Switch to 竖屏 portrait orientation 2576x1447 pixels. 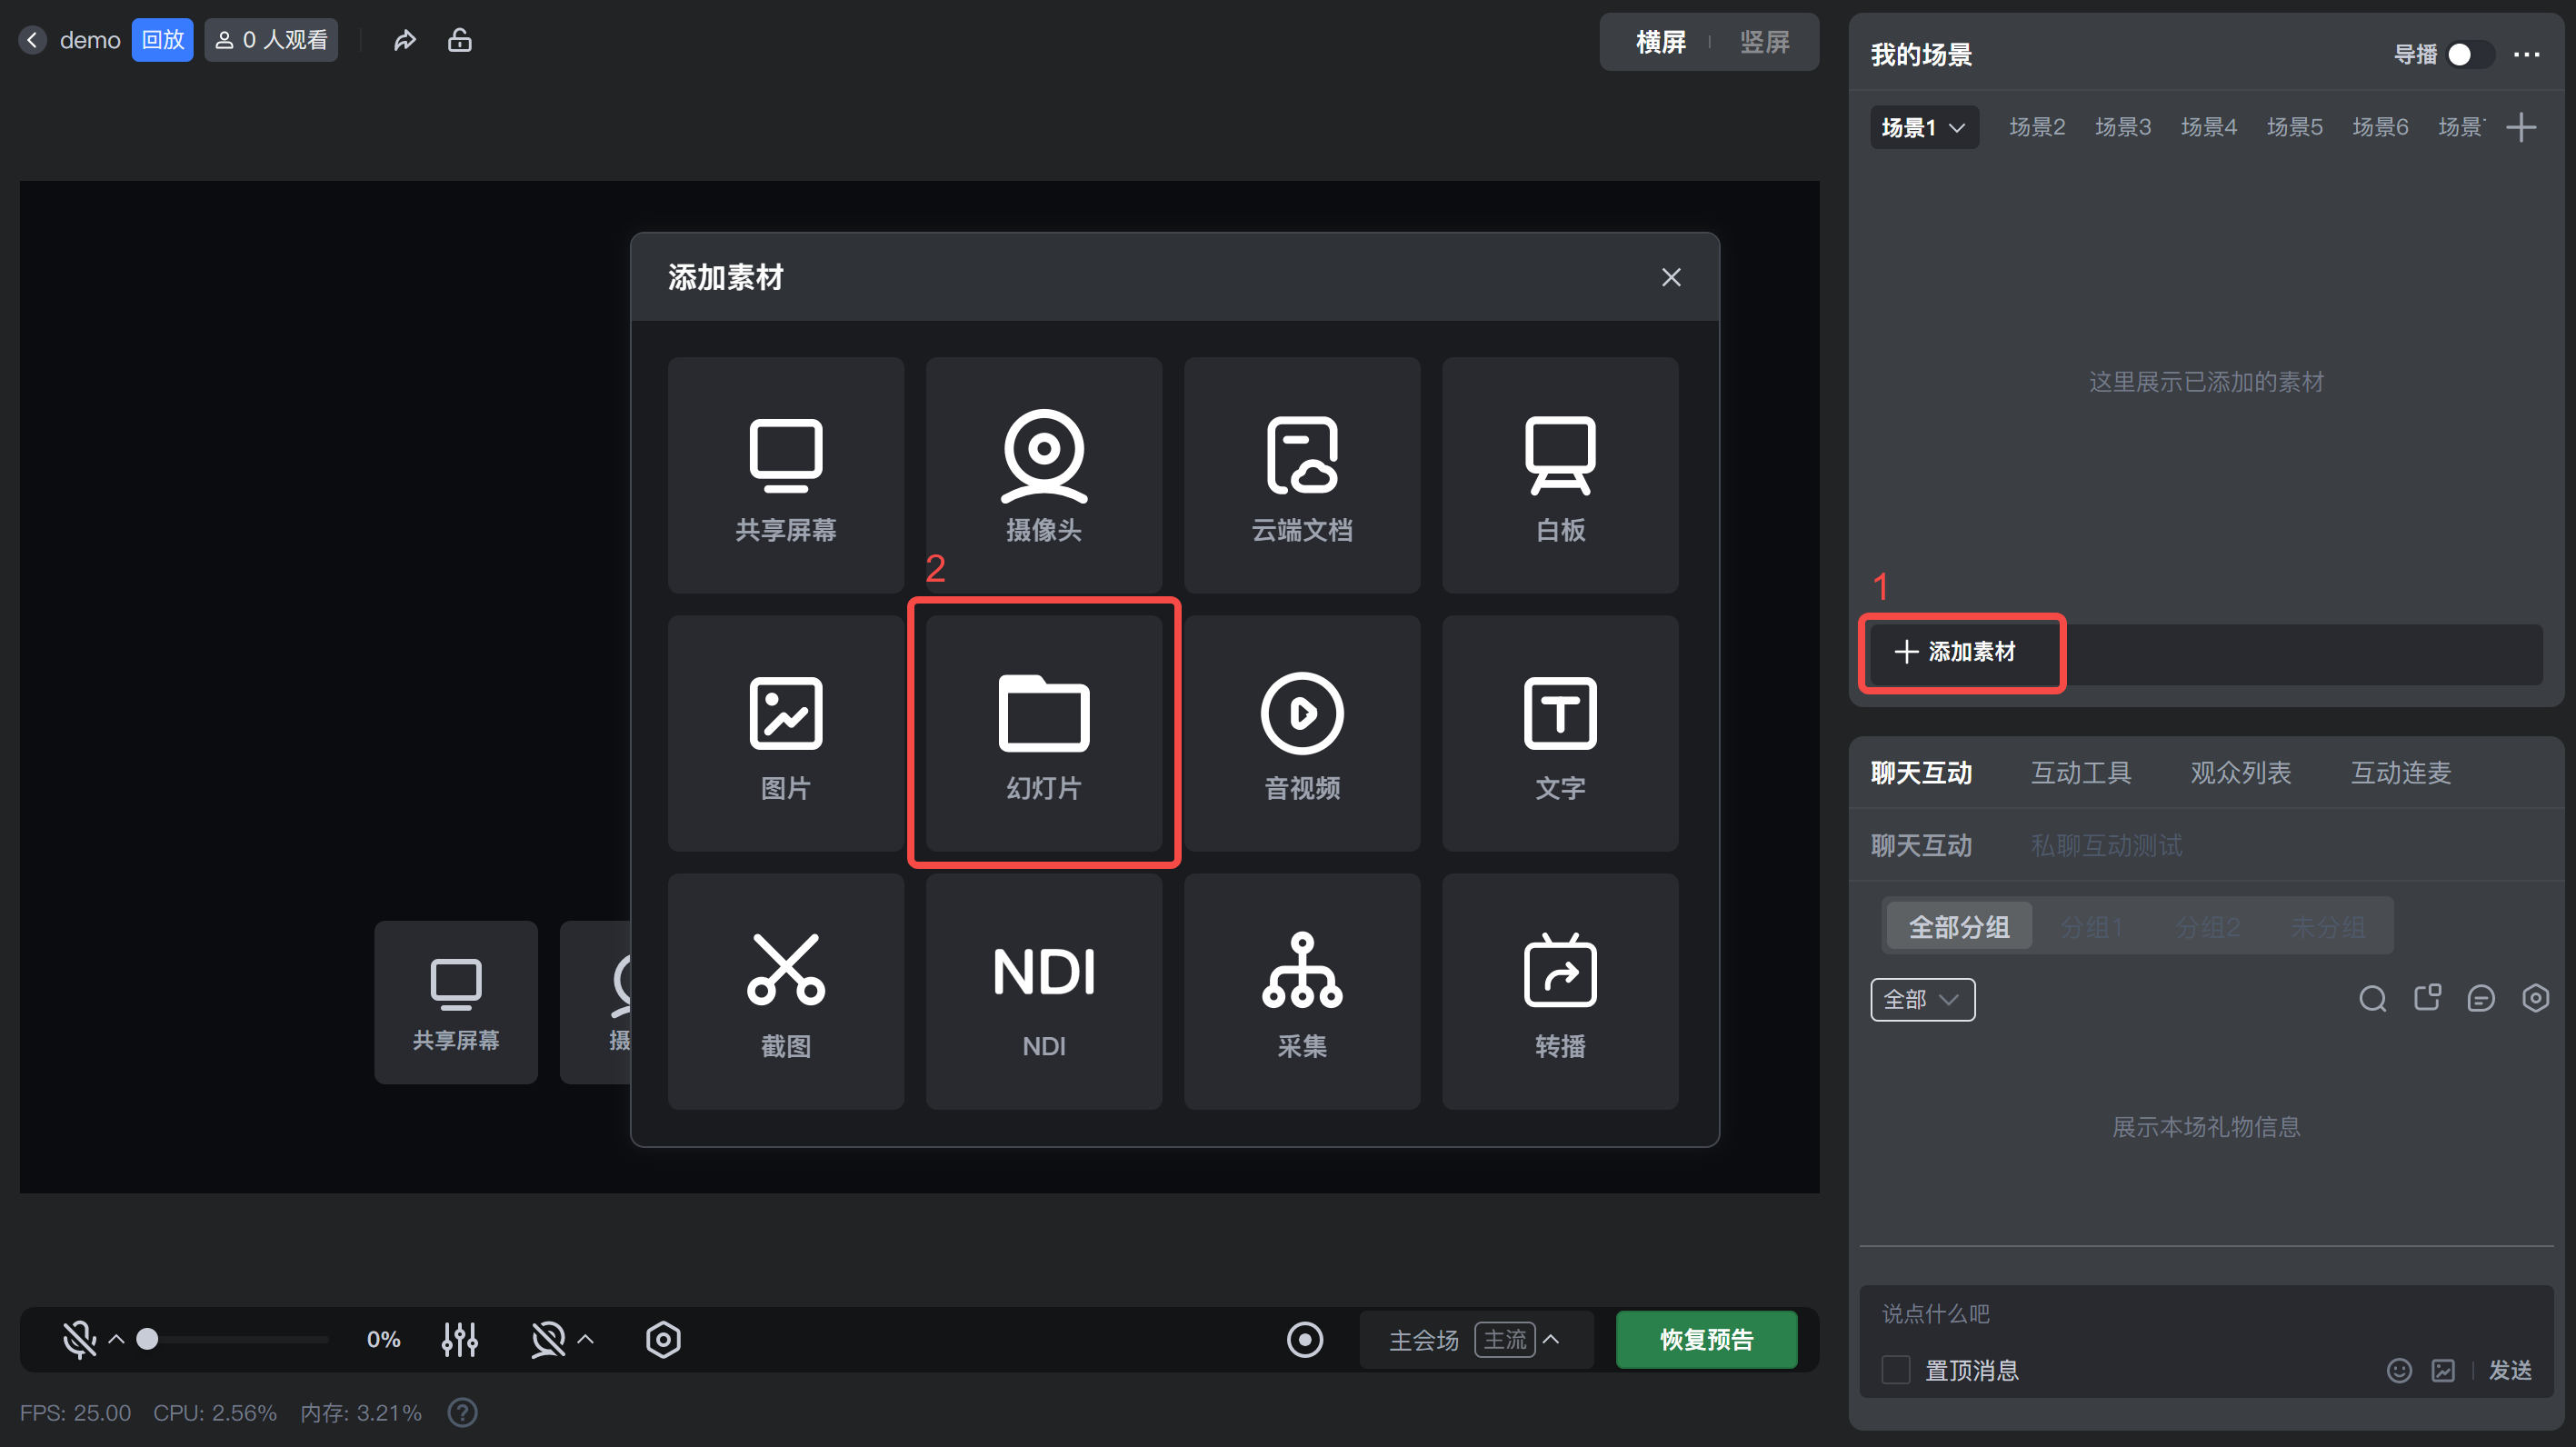(x=1764, y=42)
